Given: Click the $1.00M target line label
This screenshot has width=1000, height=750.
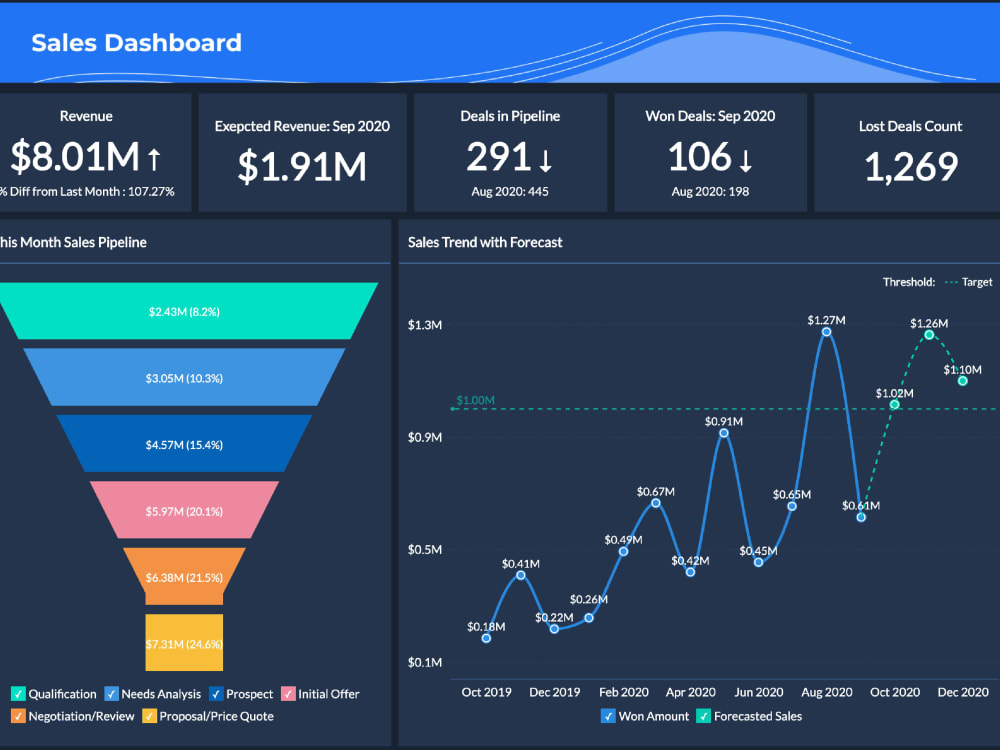Looking at the screenshot, I should (x=476, y=401).
